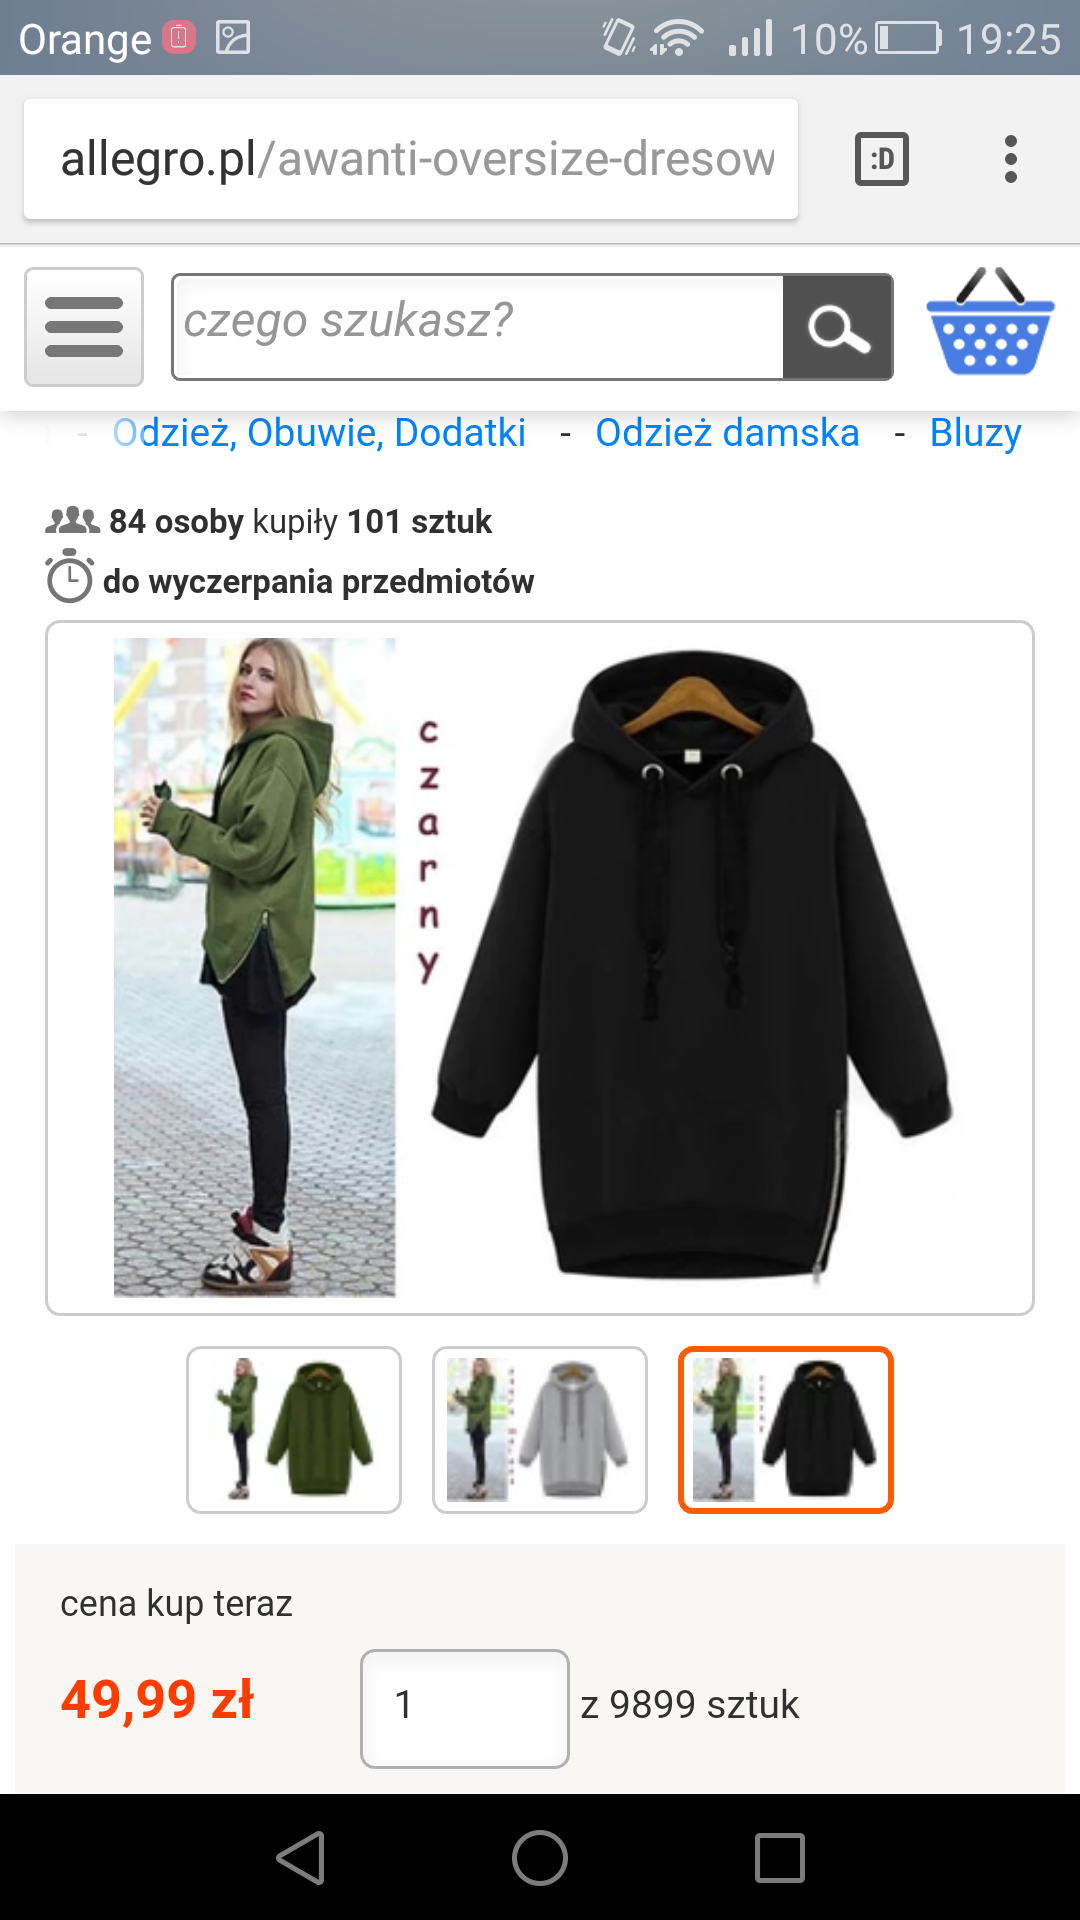Image resolution: width=1080 pixels, height=1920 pixels.
Task: Open the hamburger menu
Action: tap(84, 327)
